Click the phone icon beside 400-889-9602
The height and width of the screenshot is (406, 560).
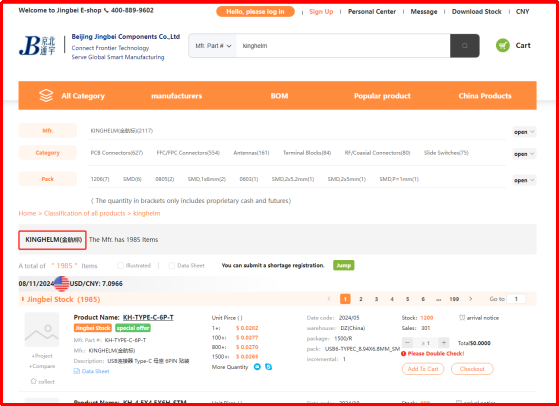tap(106, 11)
